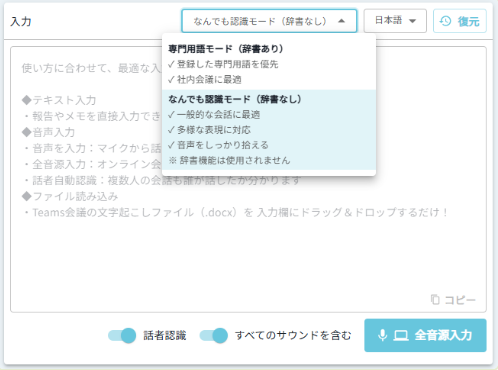Collapse the なんでも認識モード mode dropdown
This screenshot has height=370, width=498.
tap(269, 21)
